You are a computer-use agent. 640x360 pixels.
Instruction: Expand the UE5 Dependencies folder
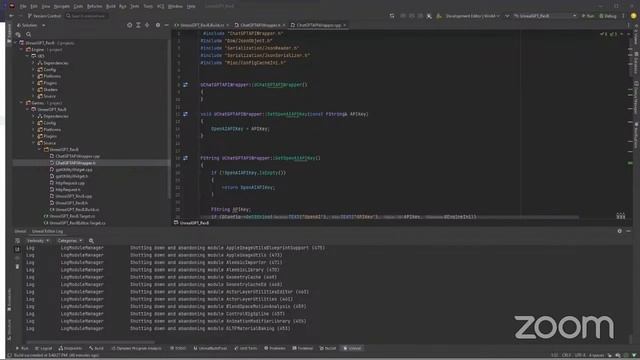tap(34, 63)
